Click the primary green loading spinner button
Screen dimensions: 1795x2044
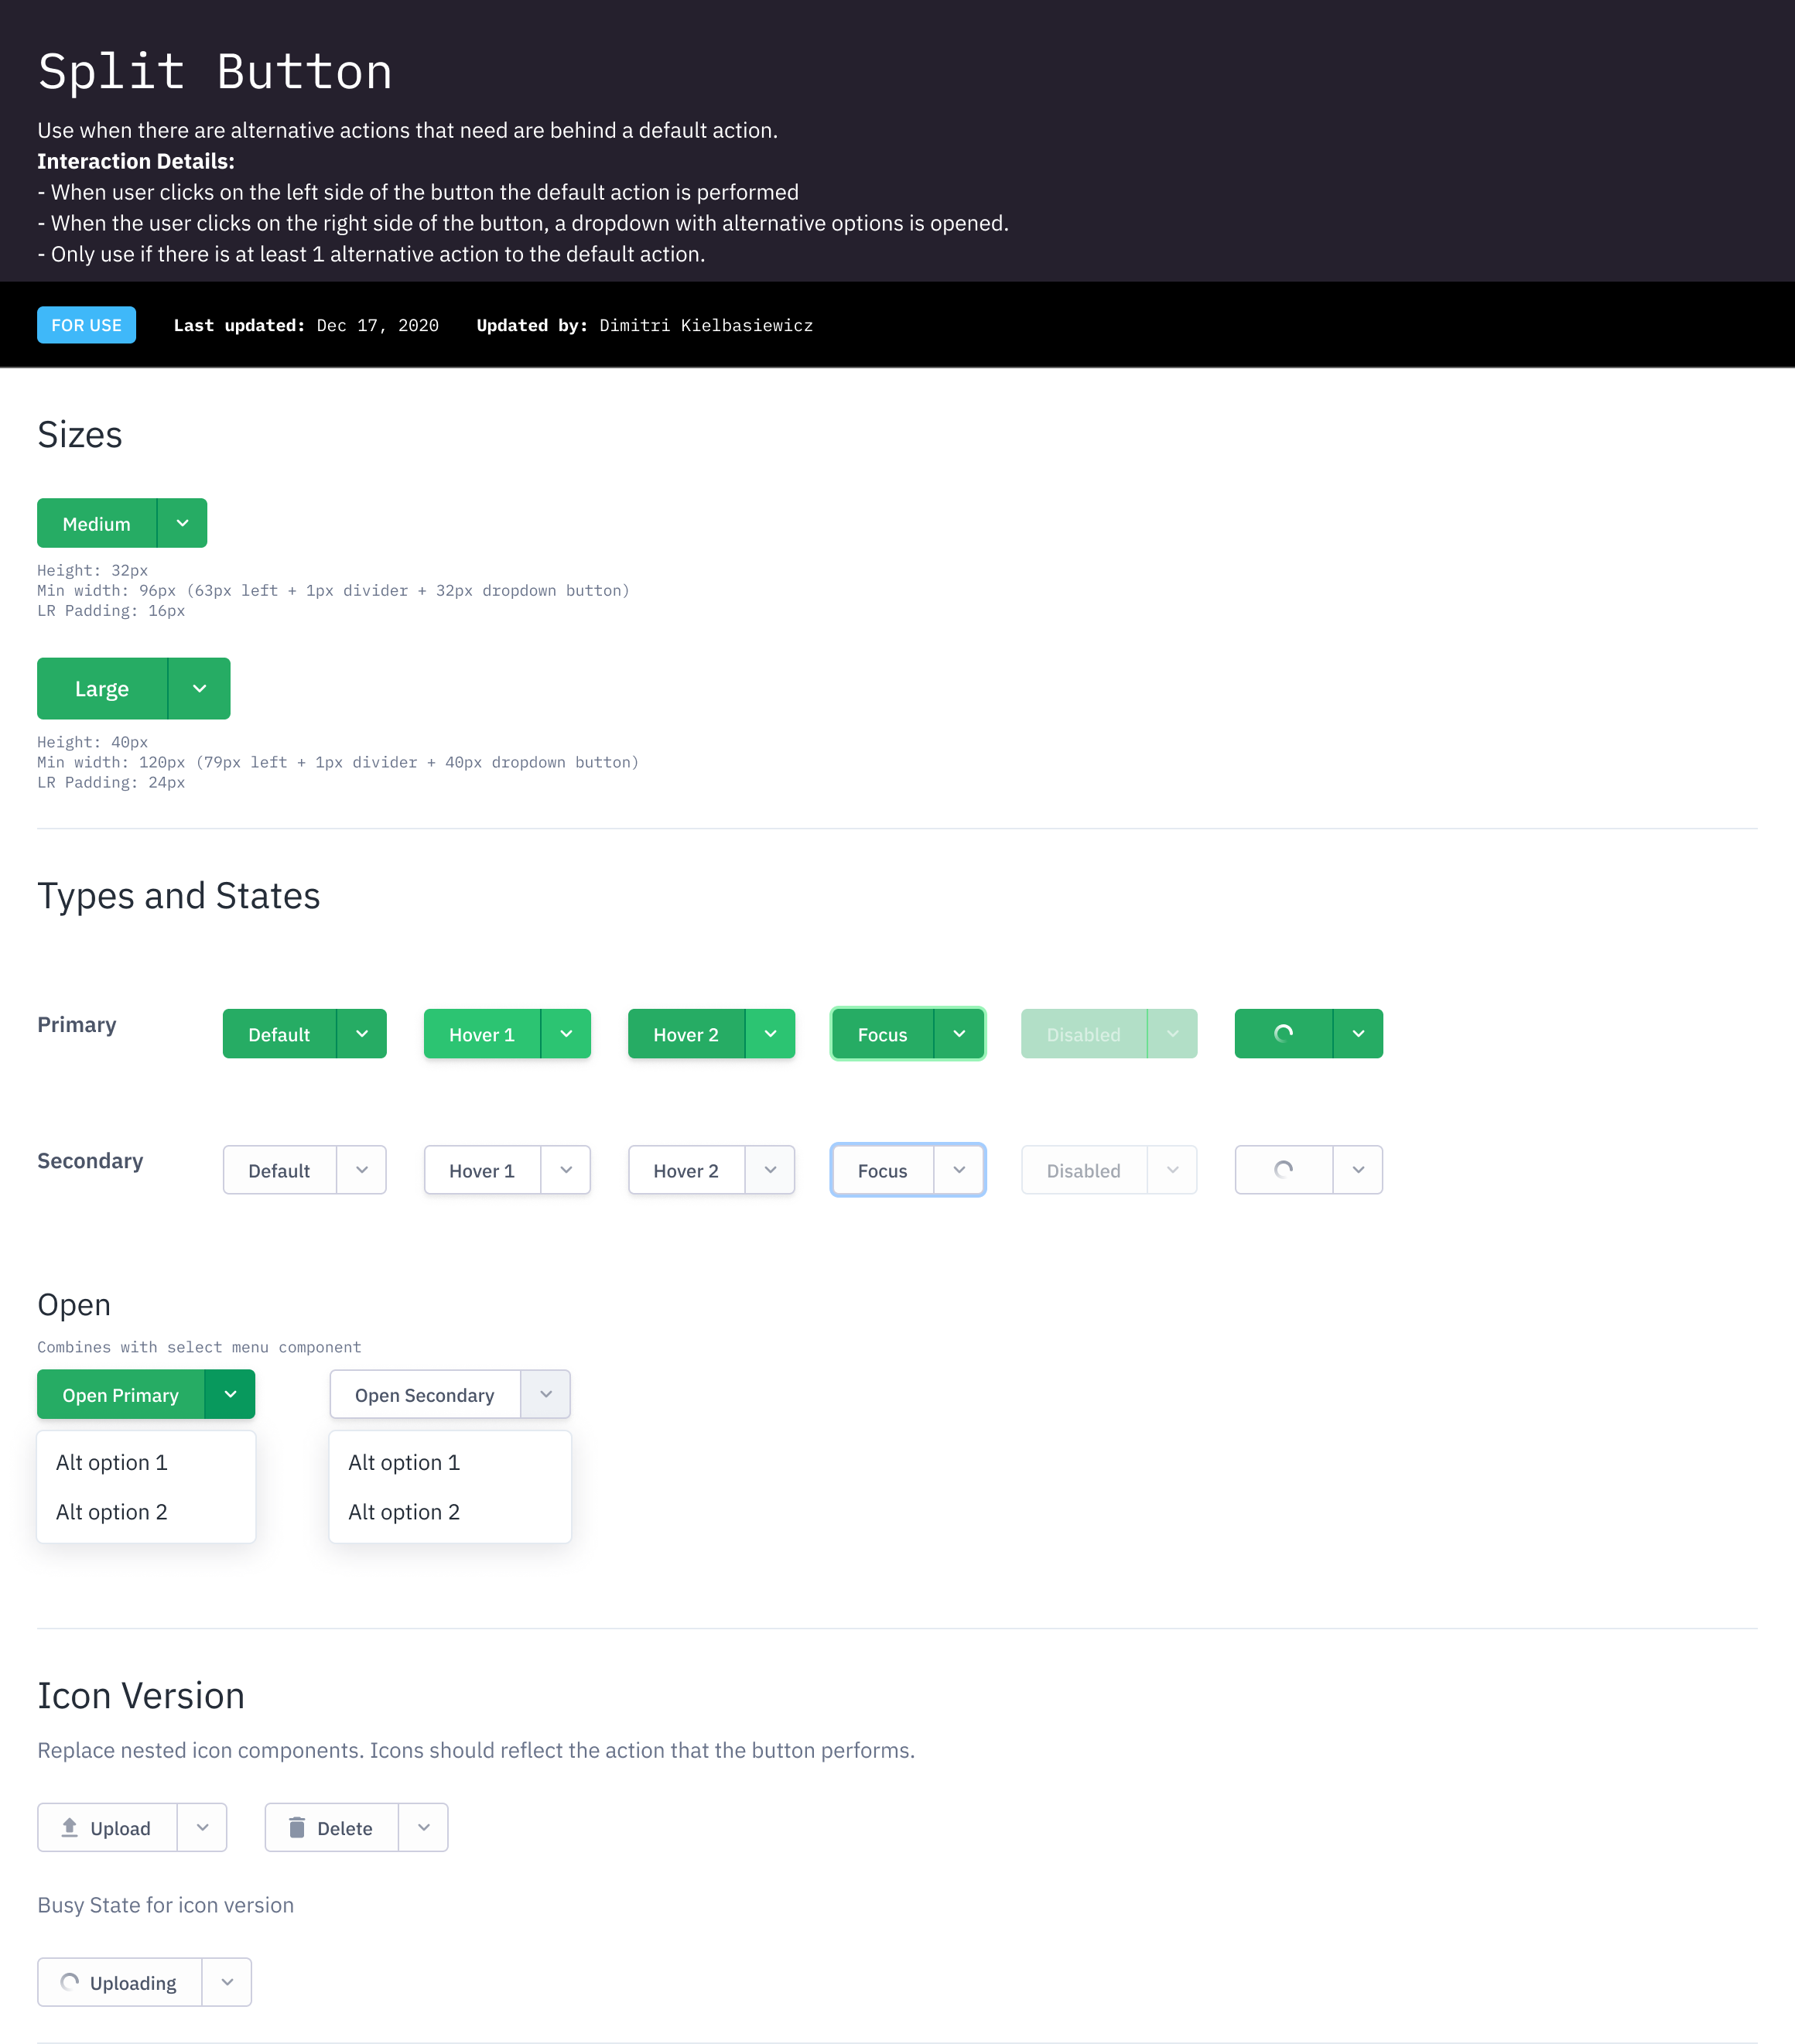click(1283, 1033)
